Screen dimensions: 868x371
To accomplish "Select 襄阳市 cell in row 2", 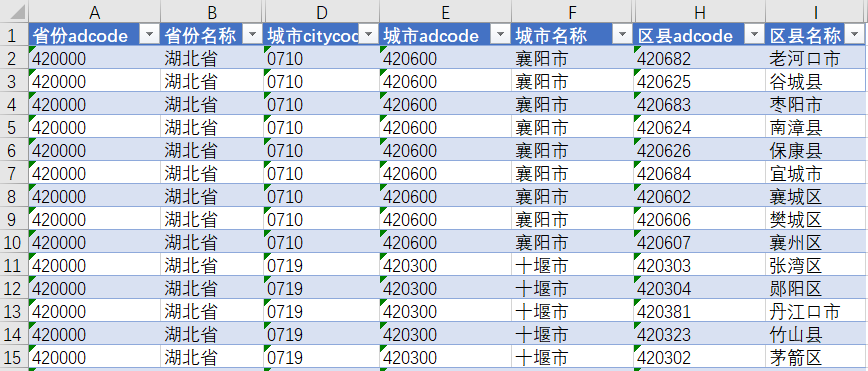I will (572, 58).
